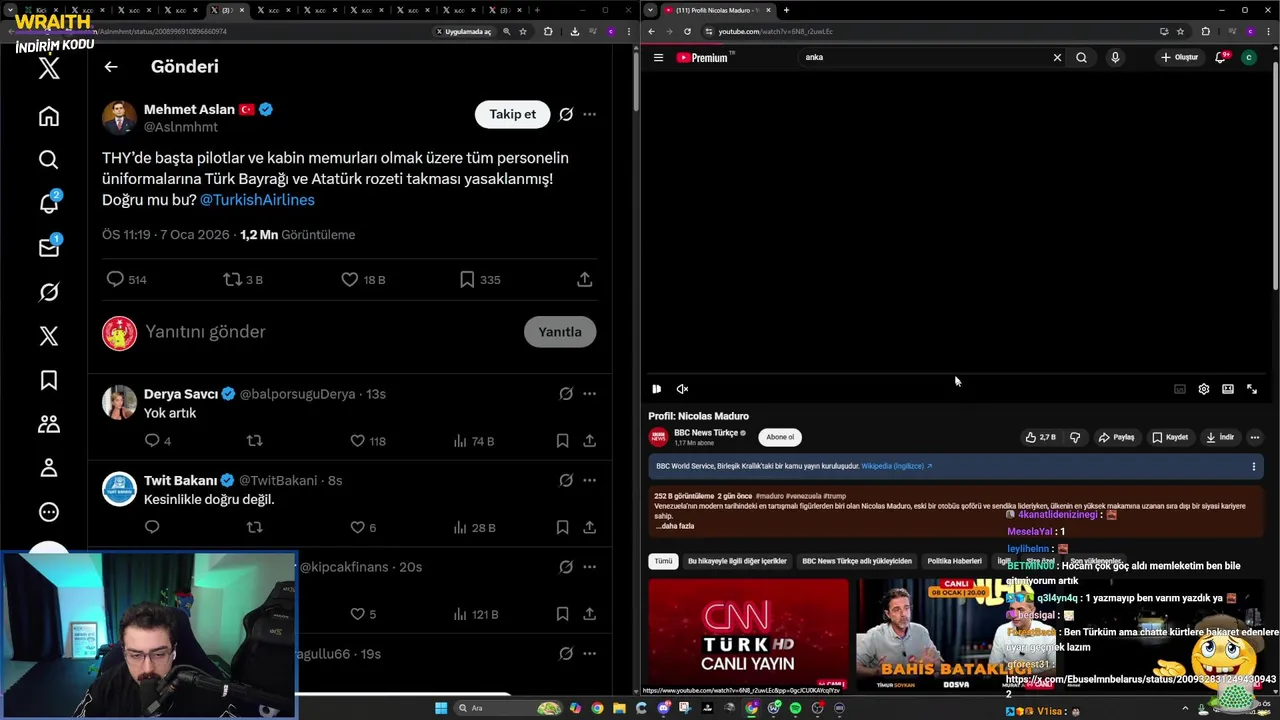Image resolution: width=1280 pixels, height=720 pixels.
Task: Select Politika Haberleri chip
Action: (954, 561)
